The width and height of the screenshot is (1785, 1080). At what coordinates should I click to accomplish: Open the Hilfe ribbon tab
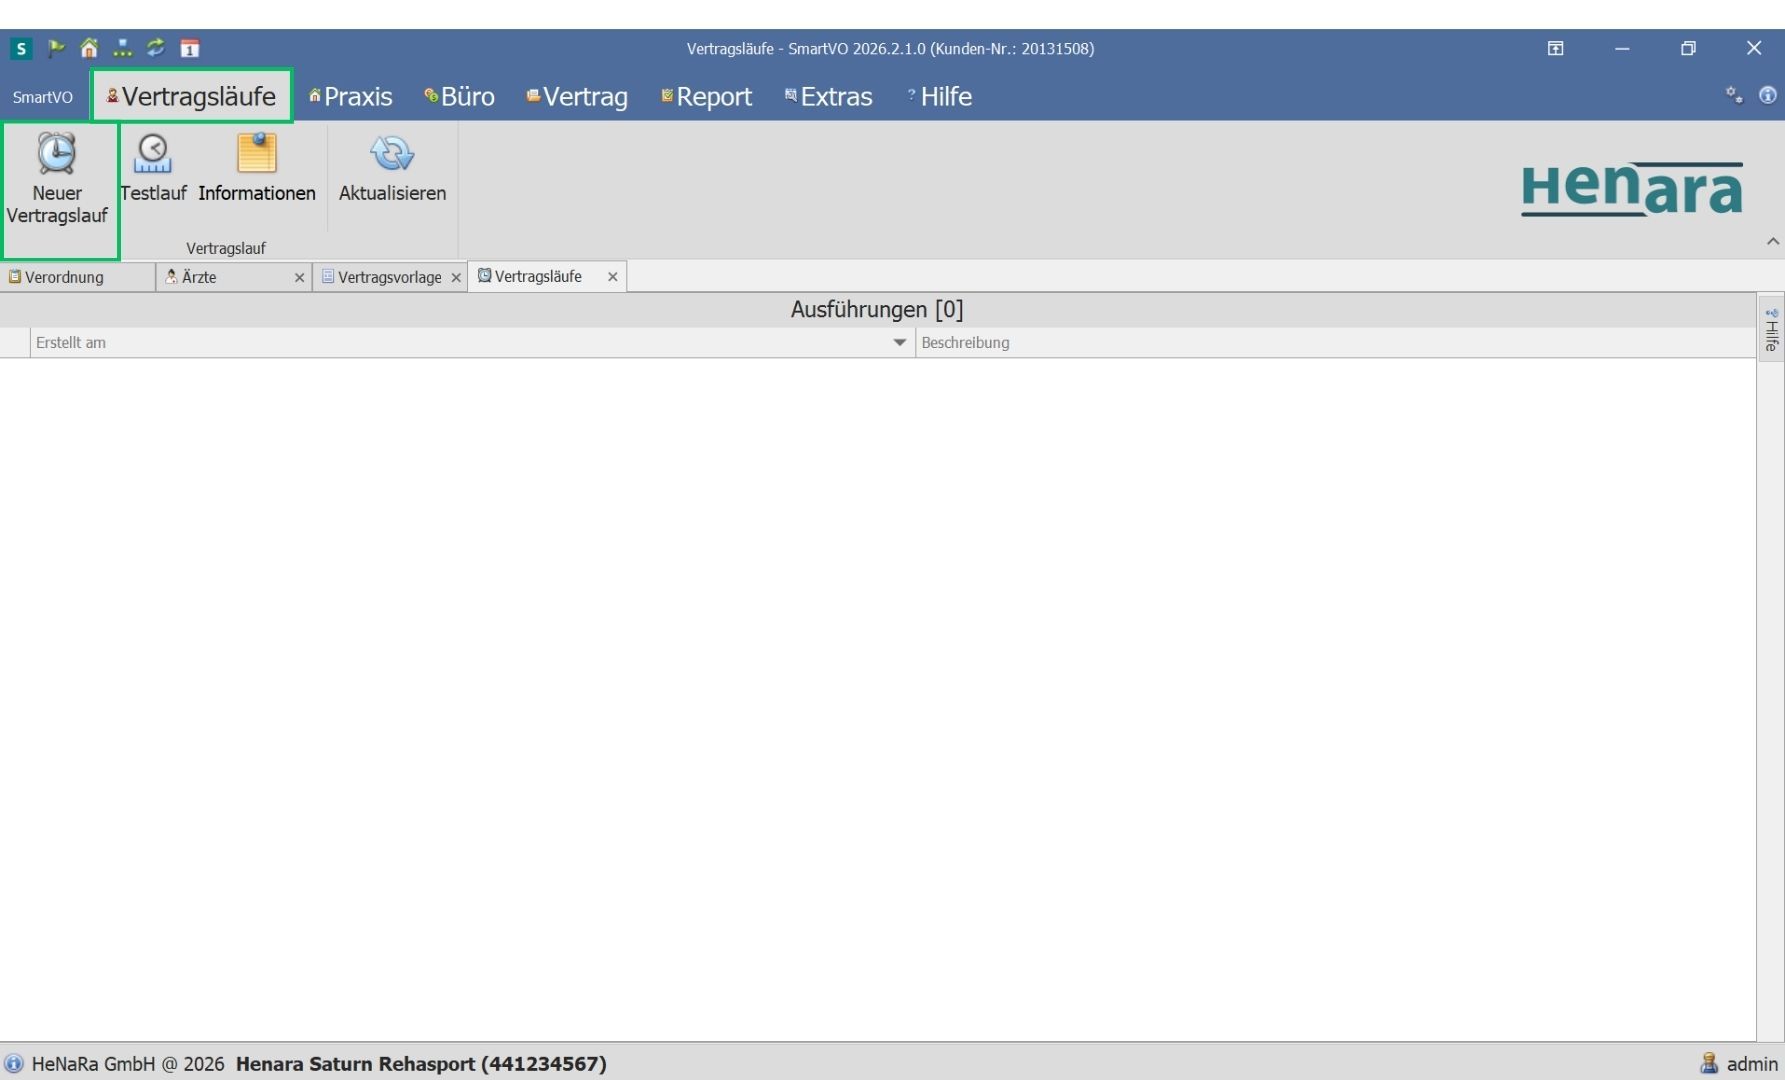pos(939,96)
